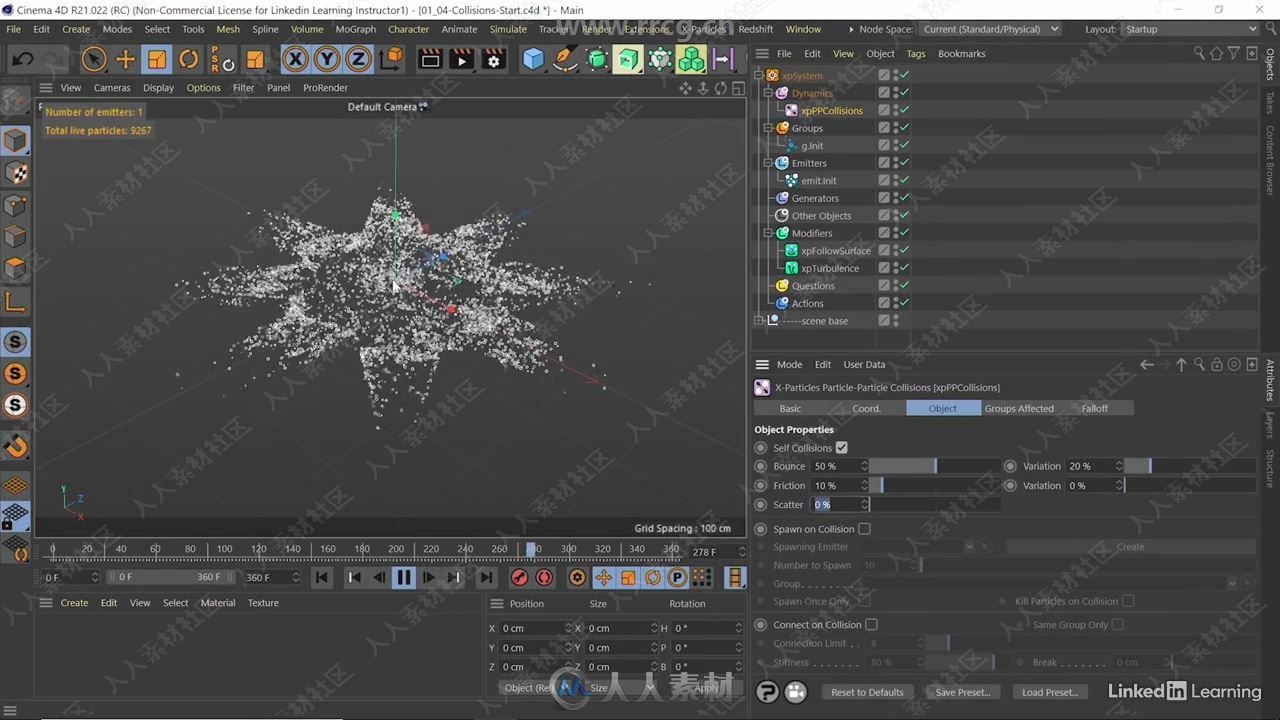Open the Mode menu in Attributes

[789, 365]
